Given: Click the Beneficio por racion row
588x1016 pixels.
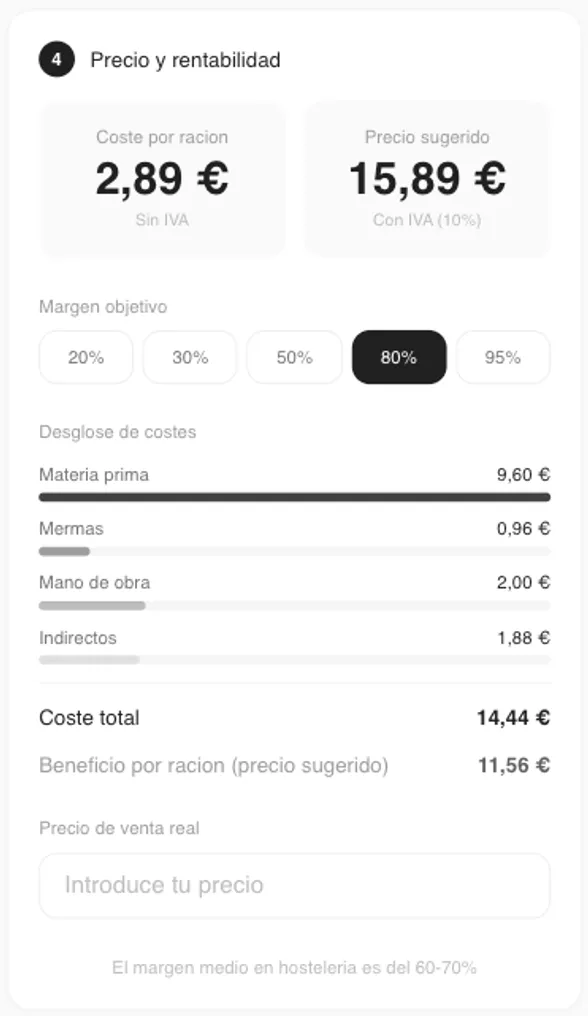Looking at the screenshot, I should tap(294, 765).
